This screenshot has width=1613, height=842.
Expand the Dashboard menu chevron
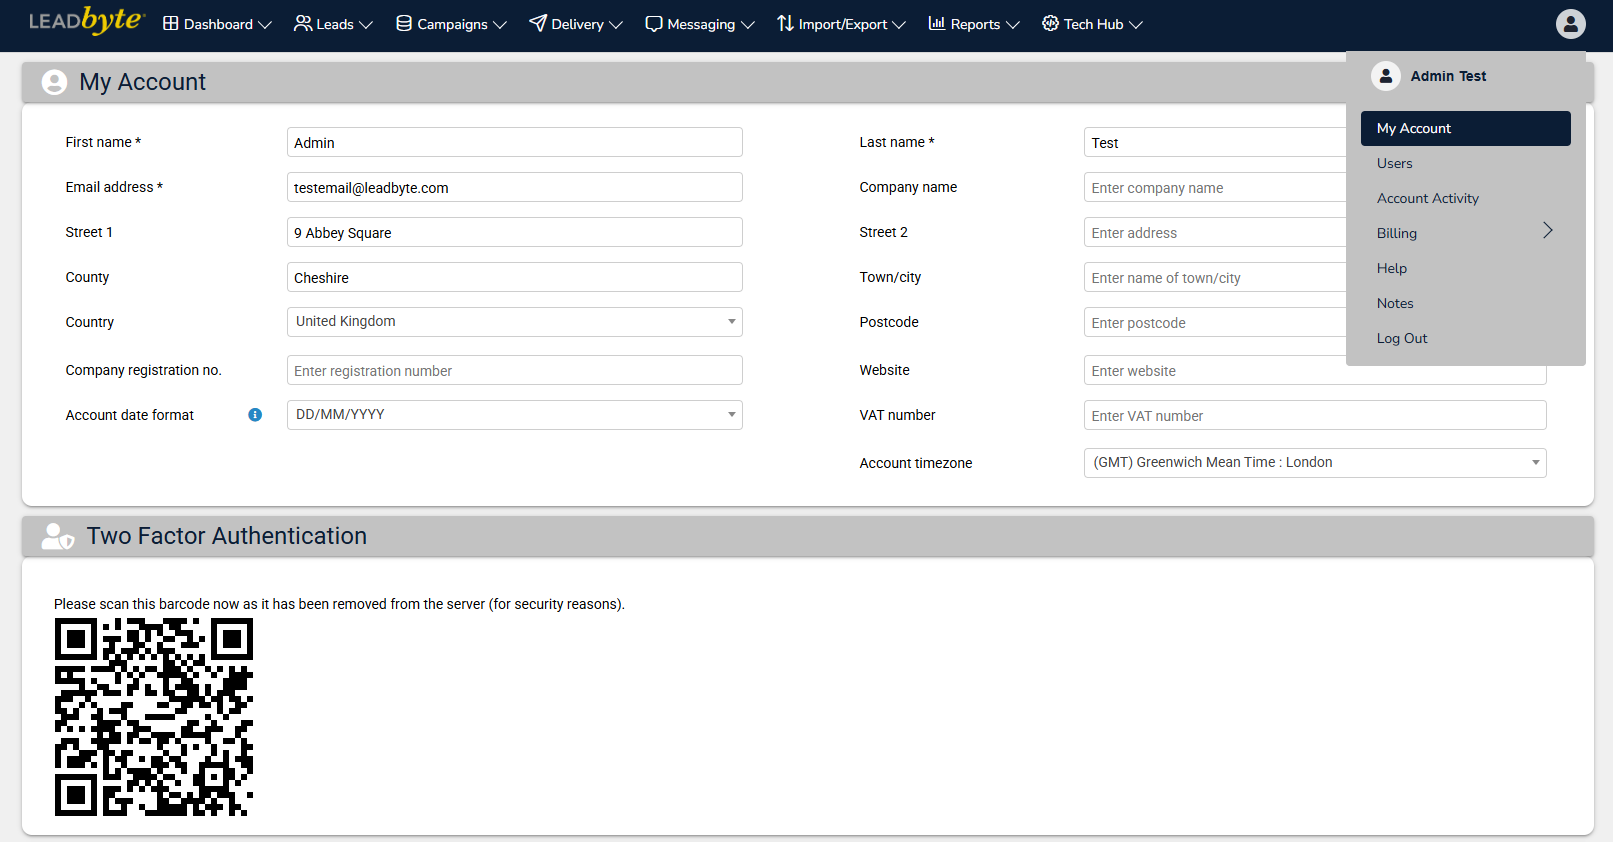(x=265, y=25)
